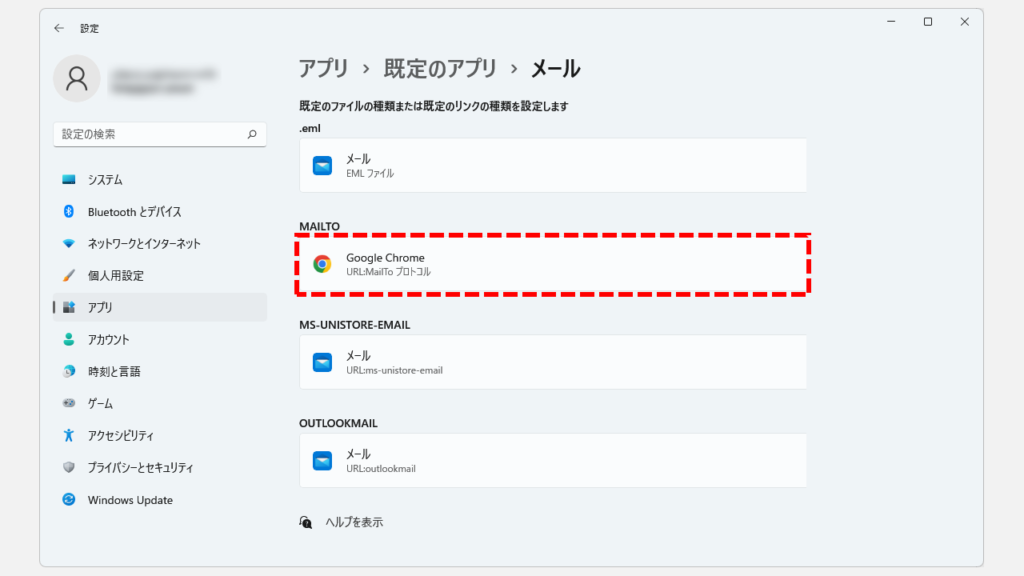This screenshot has width=1024, height=576.
Task: Click the search magnifier icon
Action: [251, 134]
